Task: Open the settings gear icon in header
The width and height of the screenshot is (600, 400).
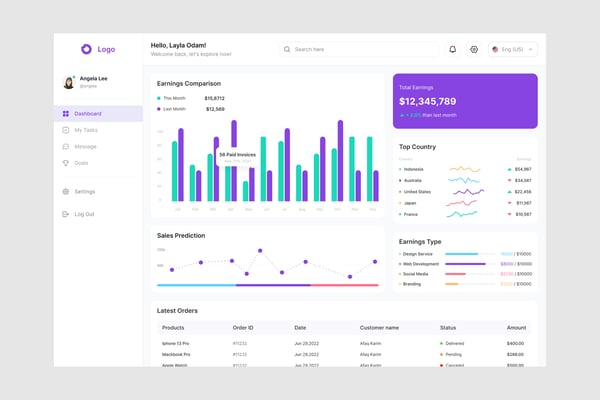Action: (x=474, y=49)
